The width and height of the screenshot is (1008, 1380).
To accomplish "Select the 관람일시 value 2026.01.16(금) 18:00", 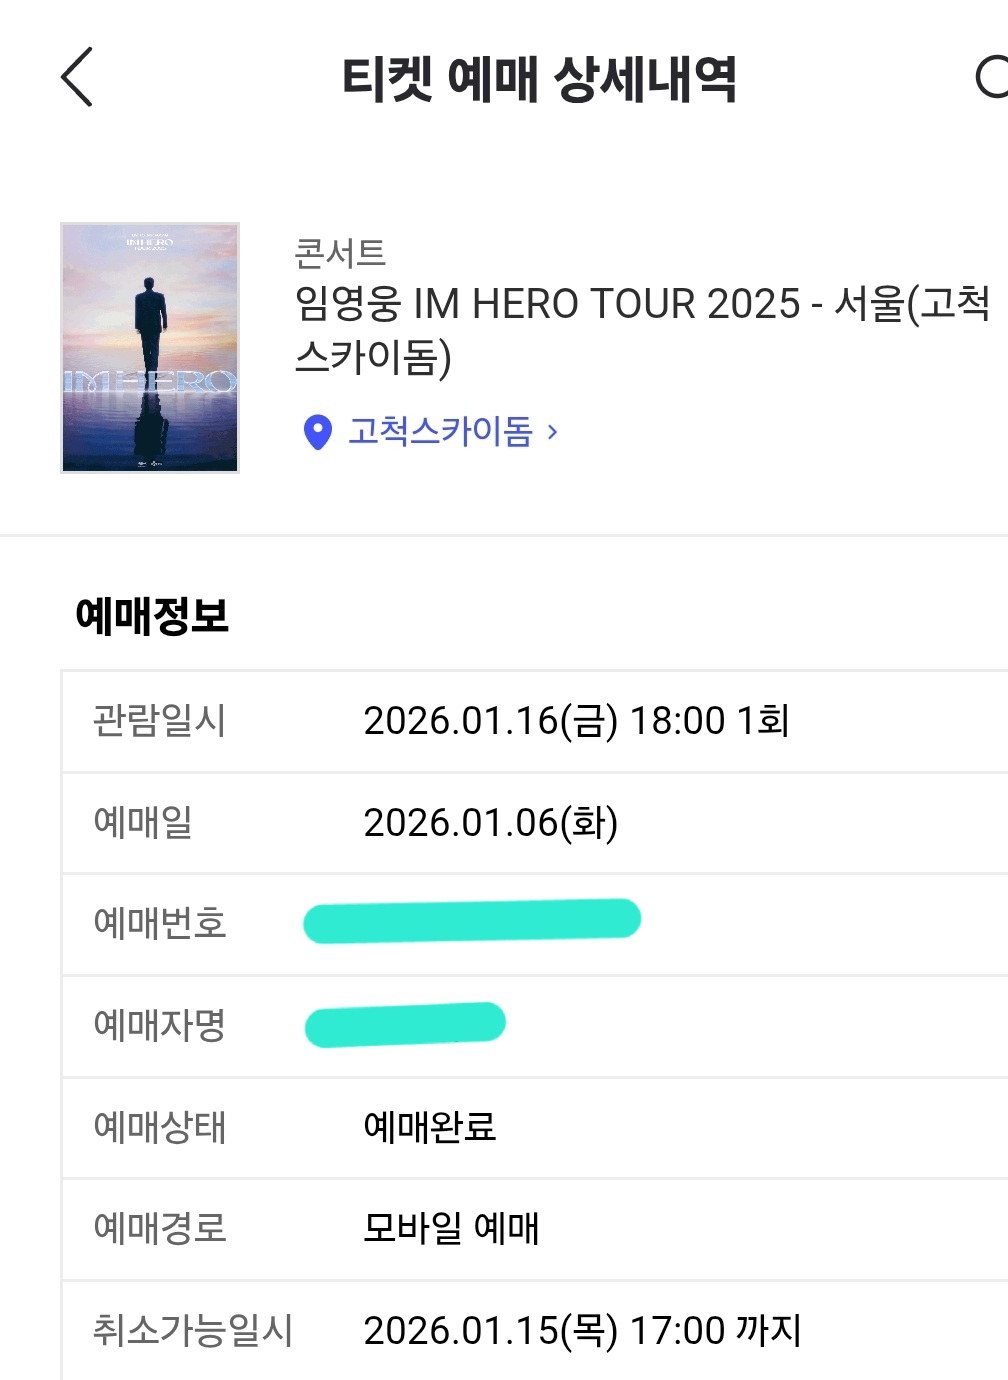I will coord(576,721).
